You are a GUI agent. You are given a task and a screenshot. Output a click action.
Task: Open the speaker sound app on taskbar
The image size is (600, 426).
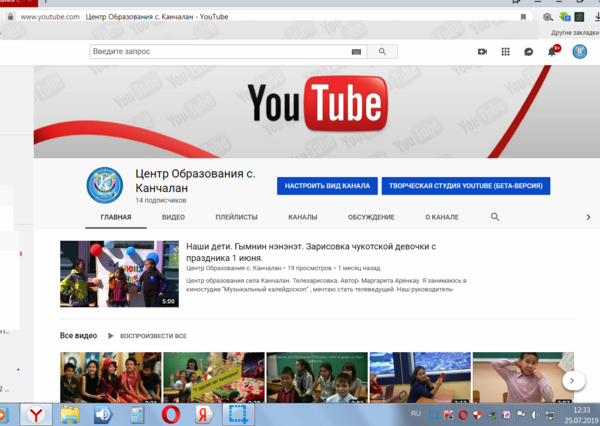click(103, 415)
